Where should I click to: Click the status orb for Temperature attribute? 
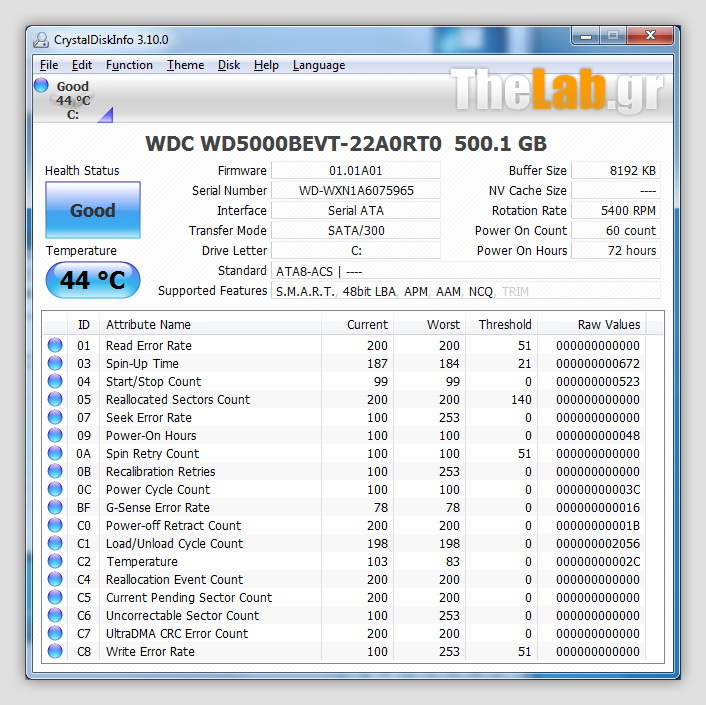(55, 561)
